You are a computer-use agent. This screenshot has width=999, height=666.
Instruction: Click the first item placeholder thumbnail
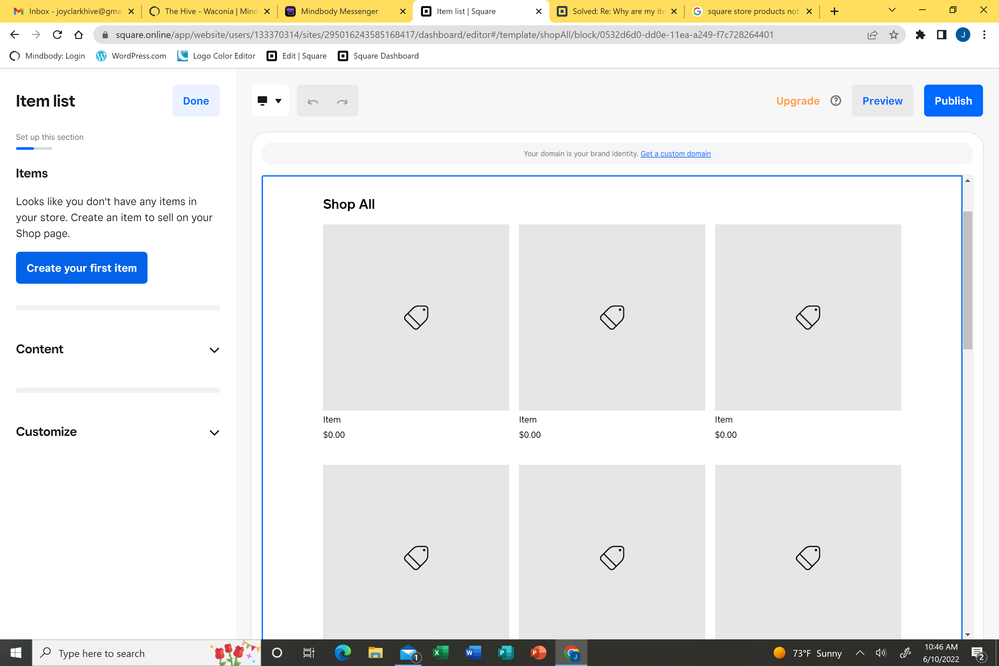pos(416,317)
